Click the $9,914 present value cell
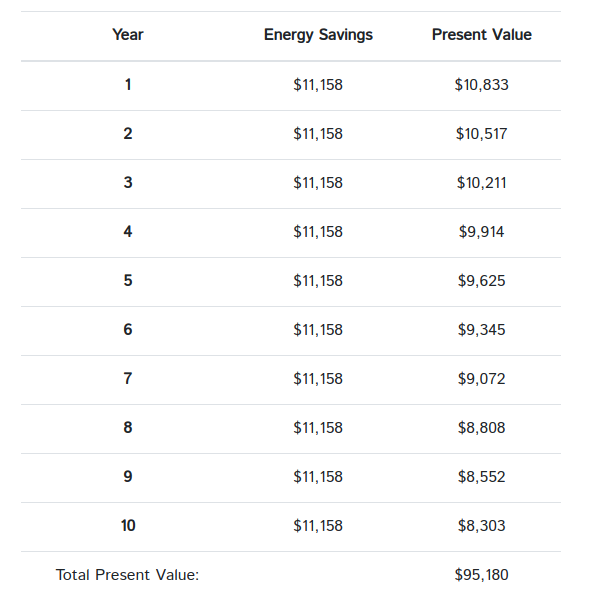 [x=482, y=232]
